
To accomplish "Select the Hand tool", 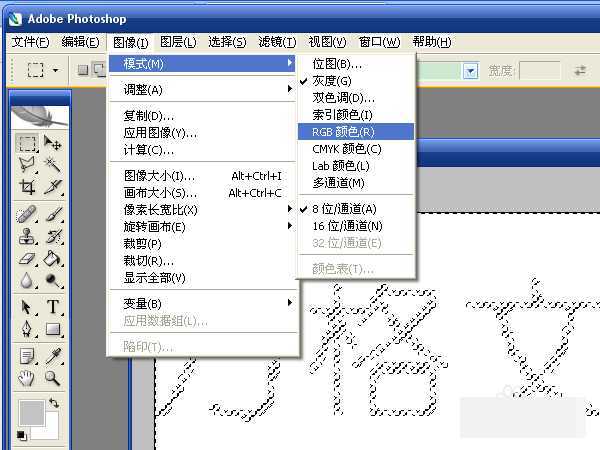I will point(27,378).
